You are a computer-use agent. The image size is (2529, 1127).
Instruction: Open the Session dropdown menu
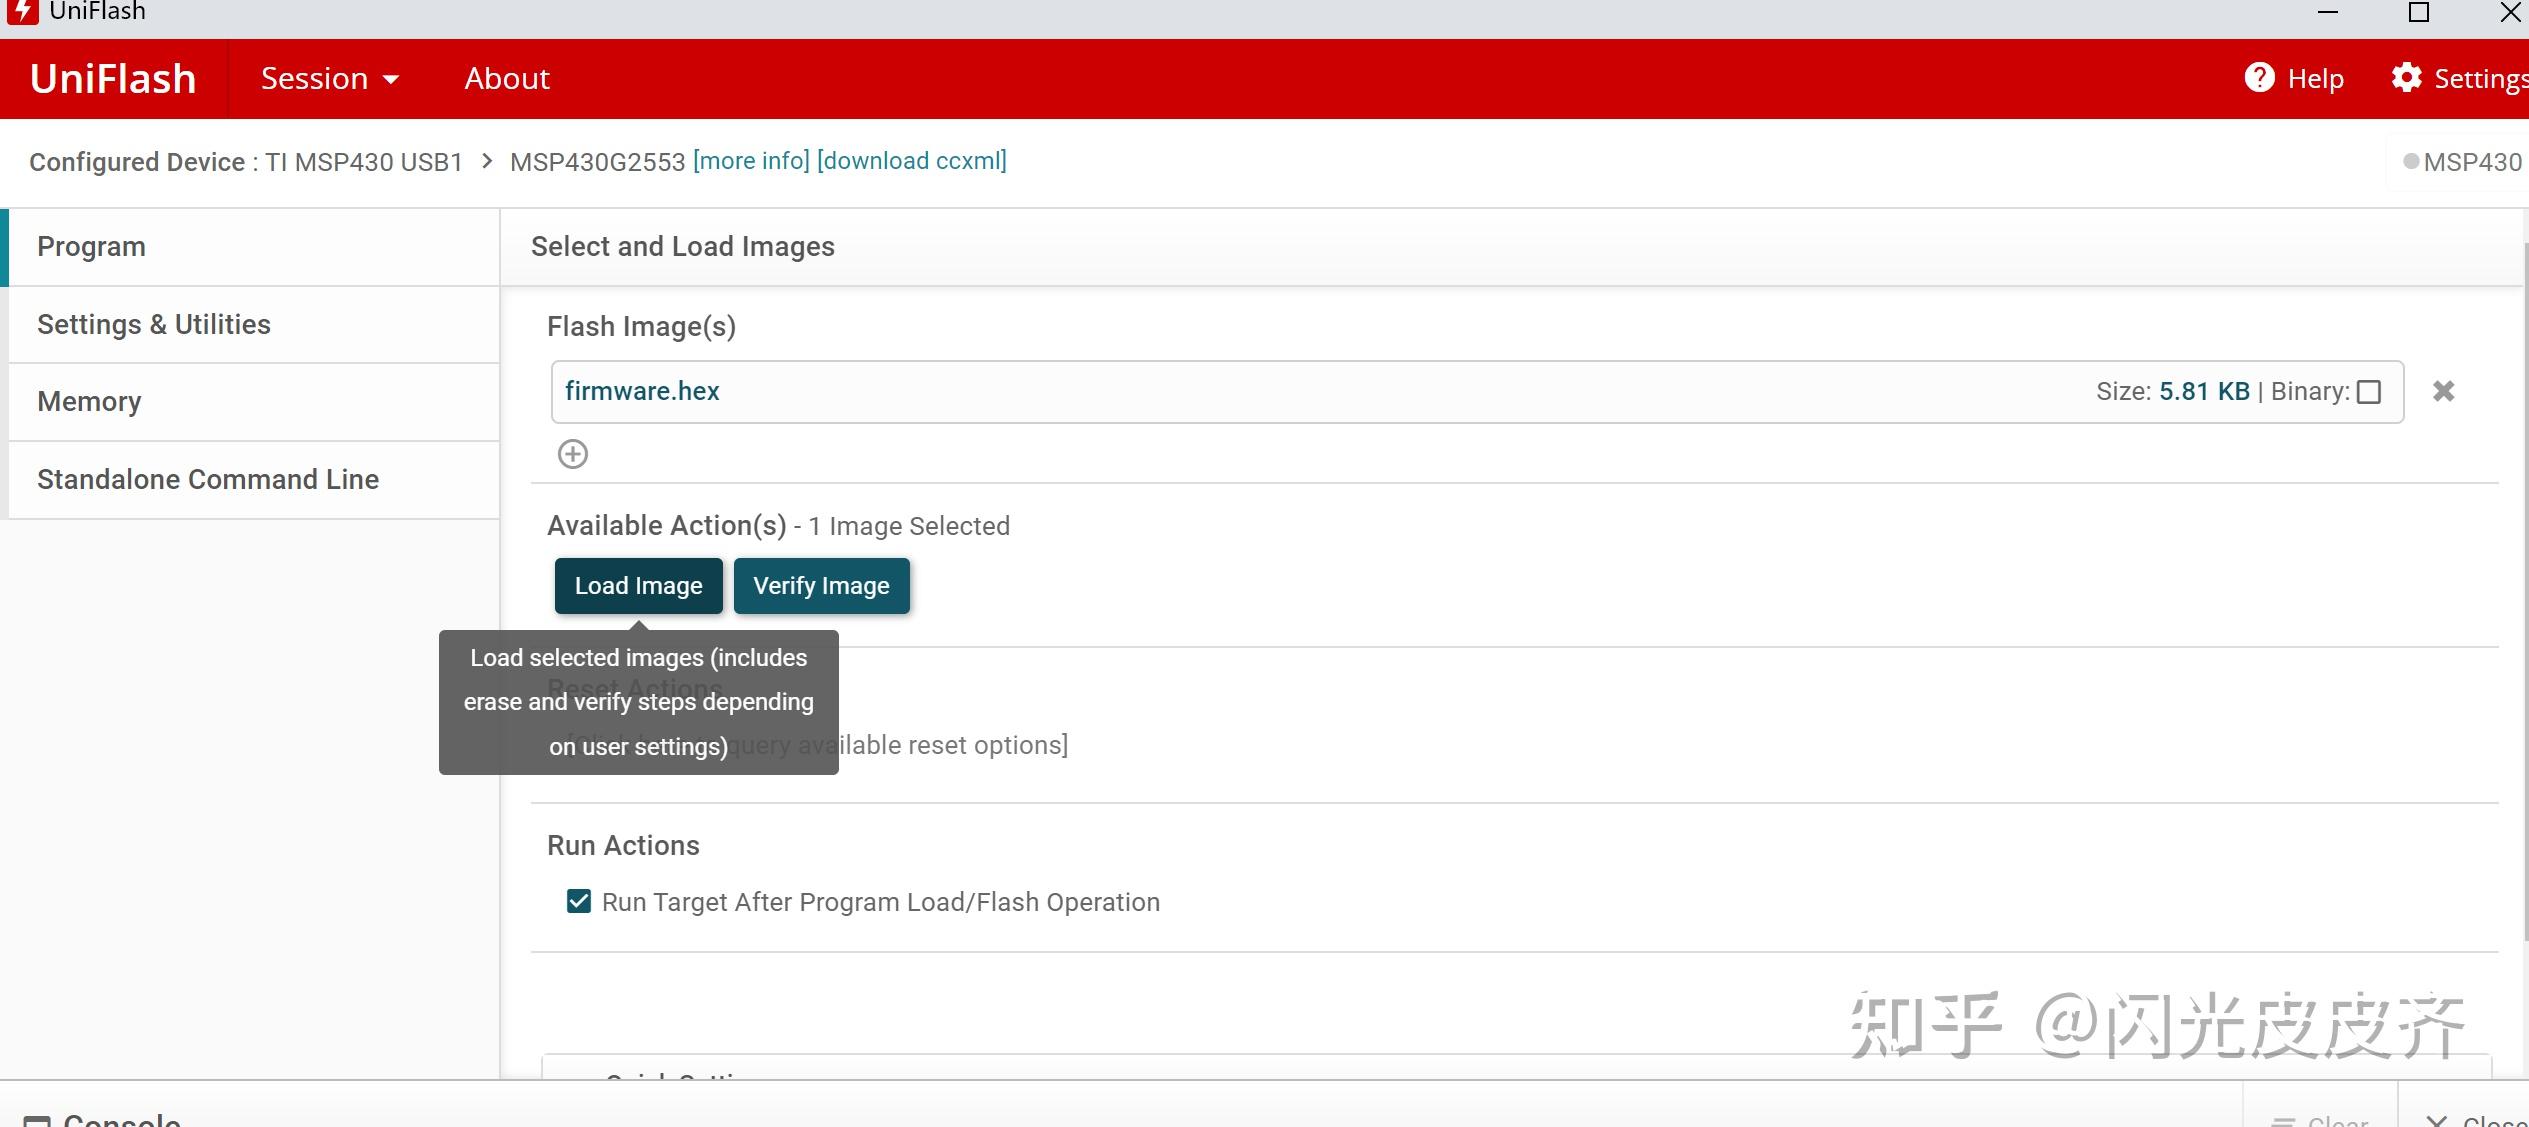pyautogui.click(x=330, y=79)
